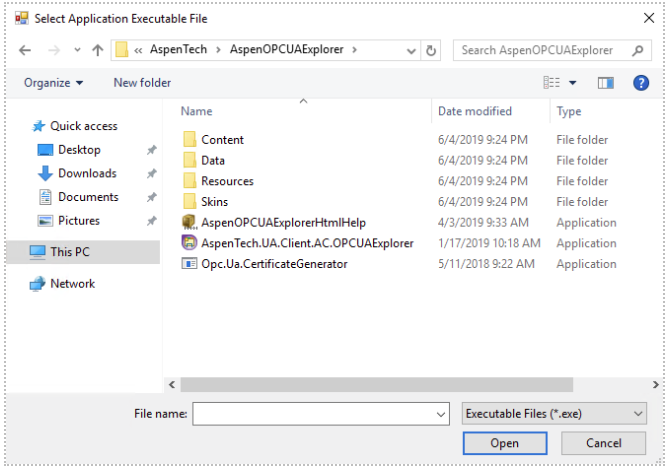
Task: Click the Skins folder name
Action: (214, 202)
